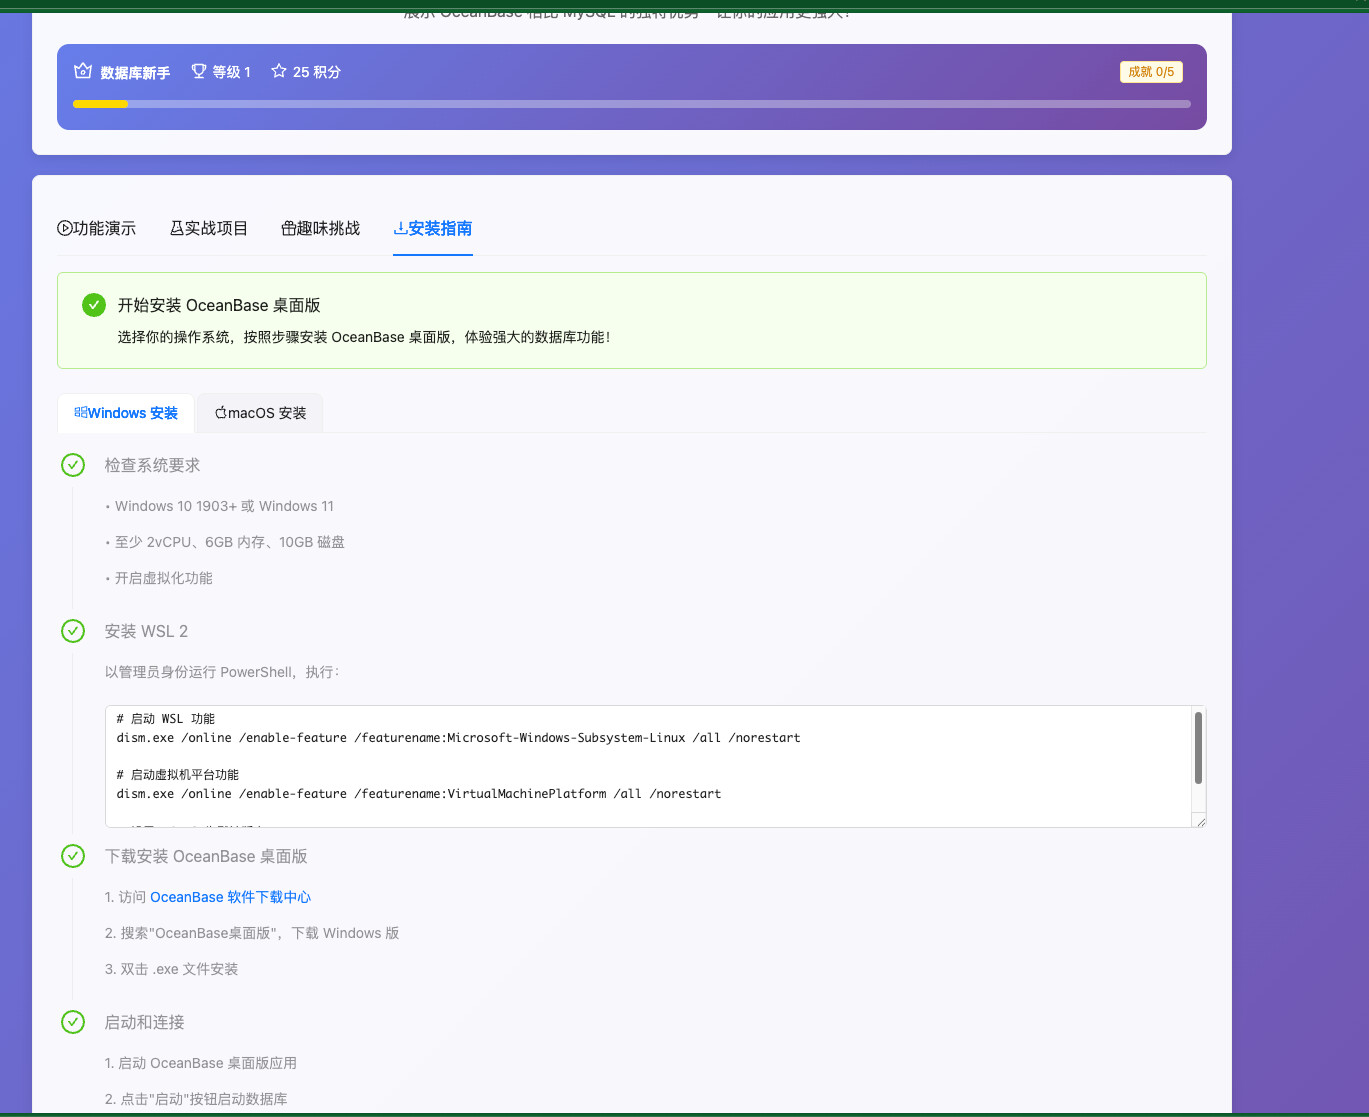Click the trophy icon next to 等级 1
This screenshot has width=1369, height=1117.
(x=199, y=71)
